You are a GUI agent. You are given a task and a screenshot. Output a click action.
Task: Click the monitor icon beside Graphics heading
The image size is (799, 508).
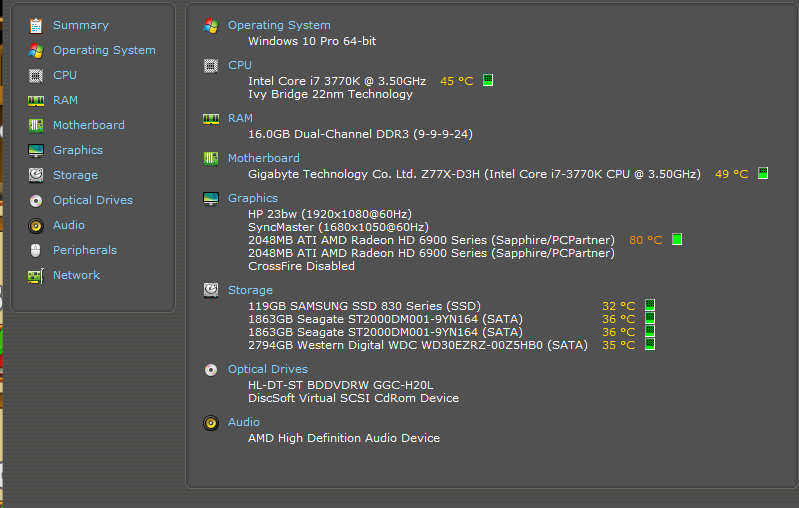(211, 198)
